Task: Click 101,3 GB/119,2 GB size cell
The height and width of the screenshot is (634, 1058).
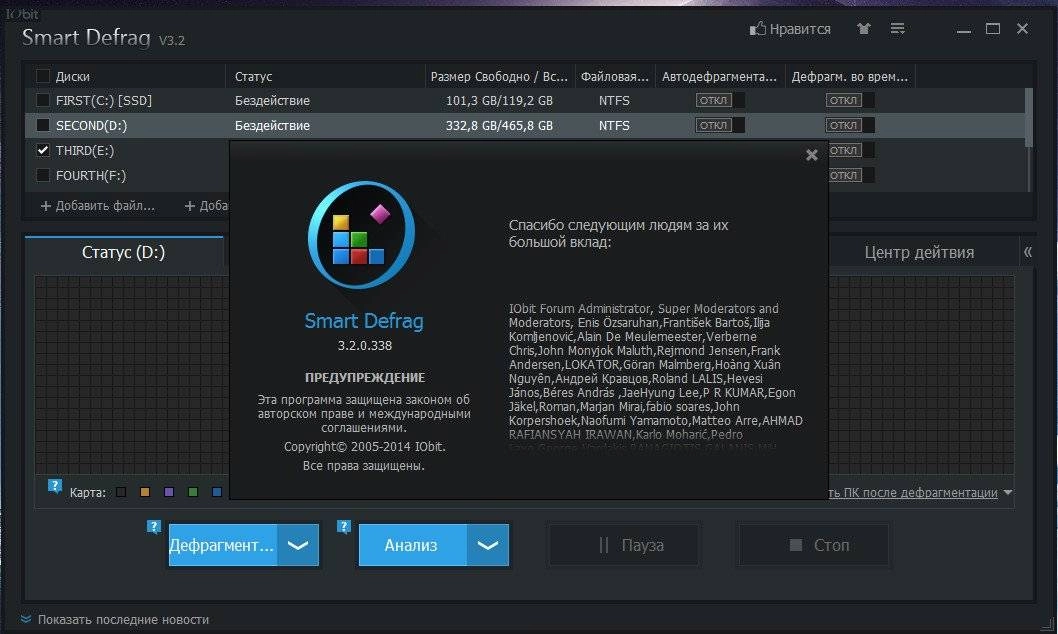Action: coord(499,100)
